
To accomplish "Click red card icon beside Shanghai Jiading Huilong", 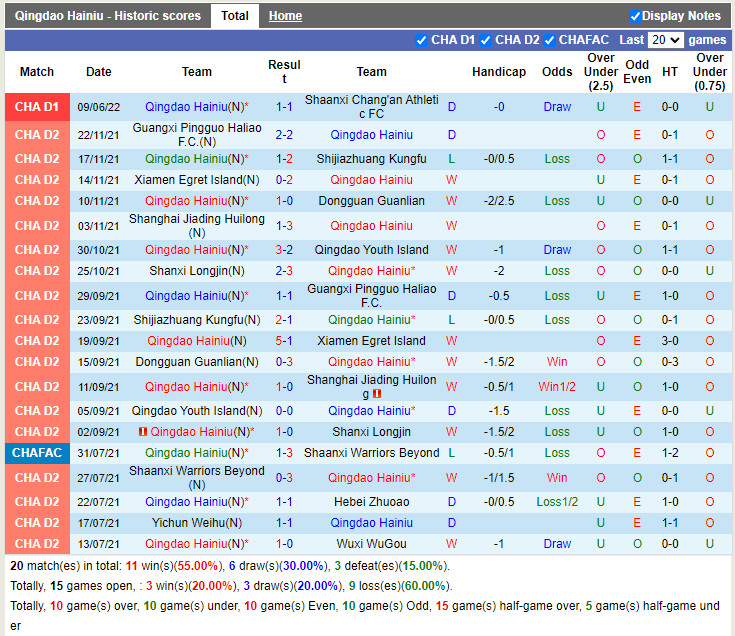I will point(377,395).
